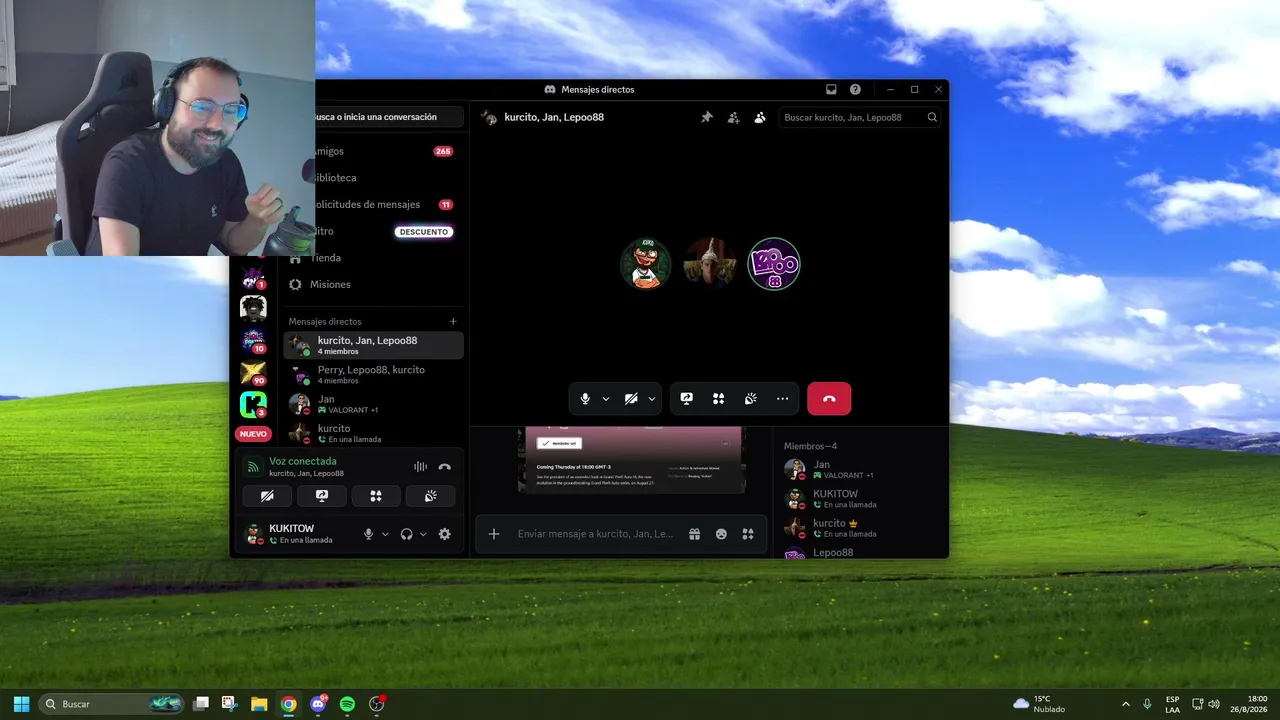1280x720 pixels.
Task: Open File Explorer from the taskbar
Action: coord(259,704)
